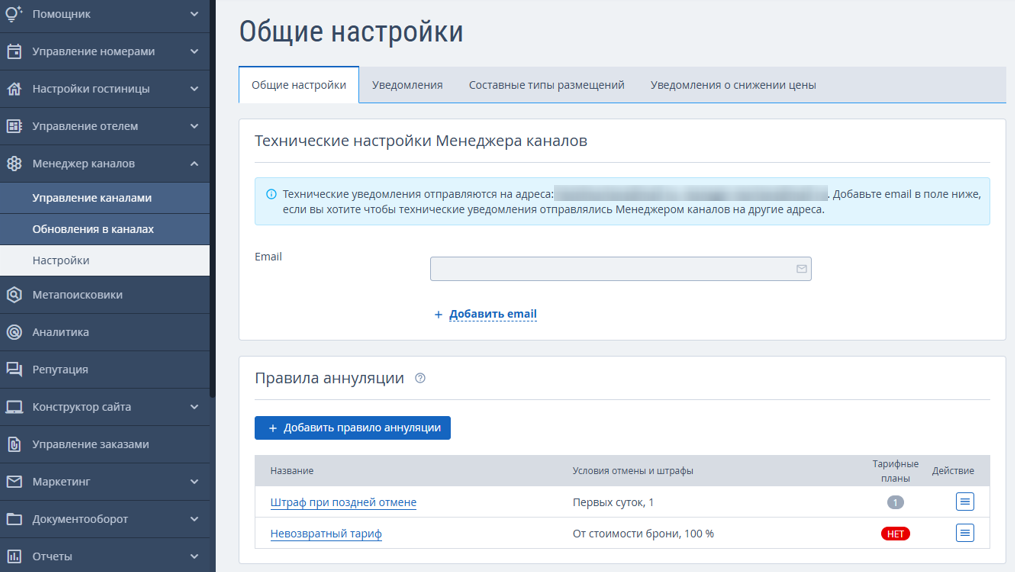Click Добавить правило аннуляции button
Viewport: 1015px width, 572px height.
(352, 428)
